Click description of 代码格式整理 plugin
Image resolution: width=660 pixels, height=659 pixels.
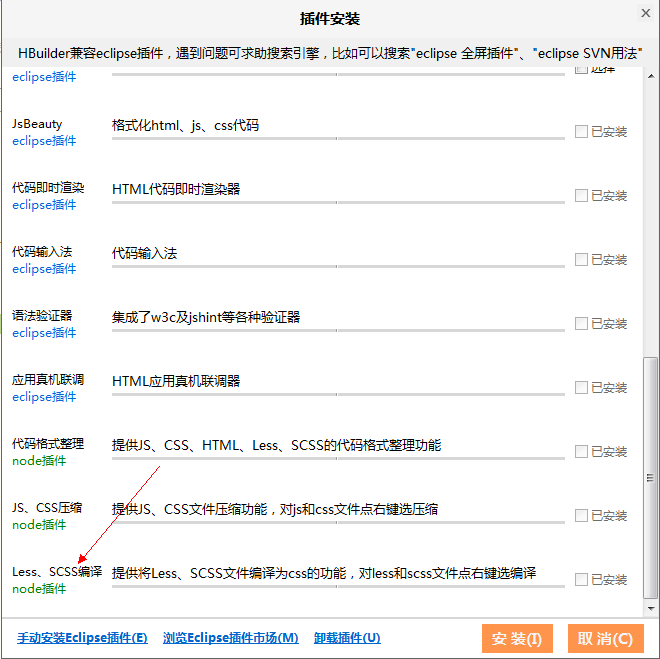pyautogui.click(x=277, y=445)
